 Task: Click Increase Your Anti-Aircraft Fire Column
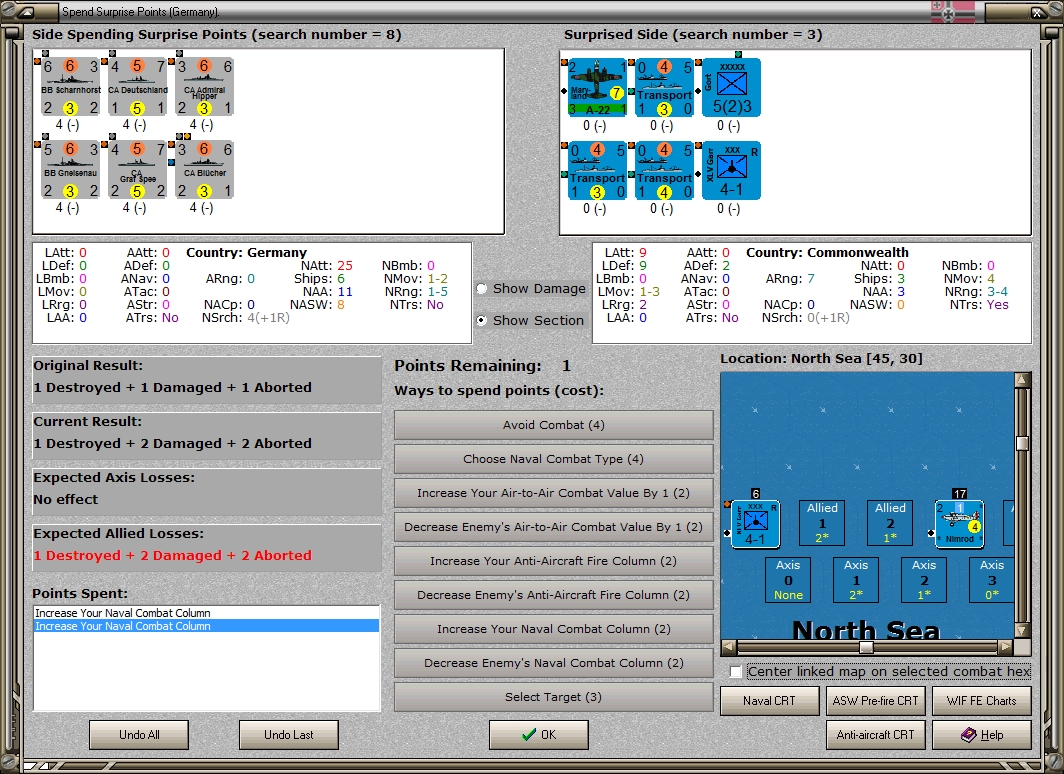click(x=554, y=561)
